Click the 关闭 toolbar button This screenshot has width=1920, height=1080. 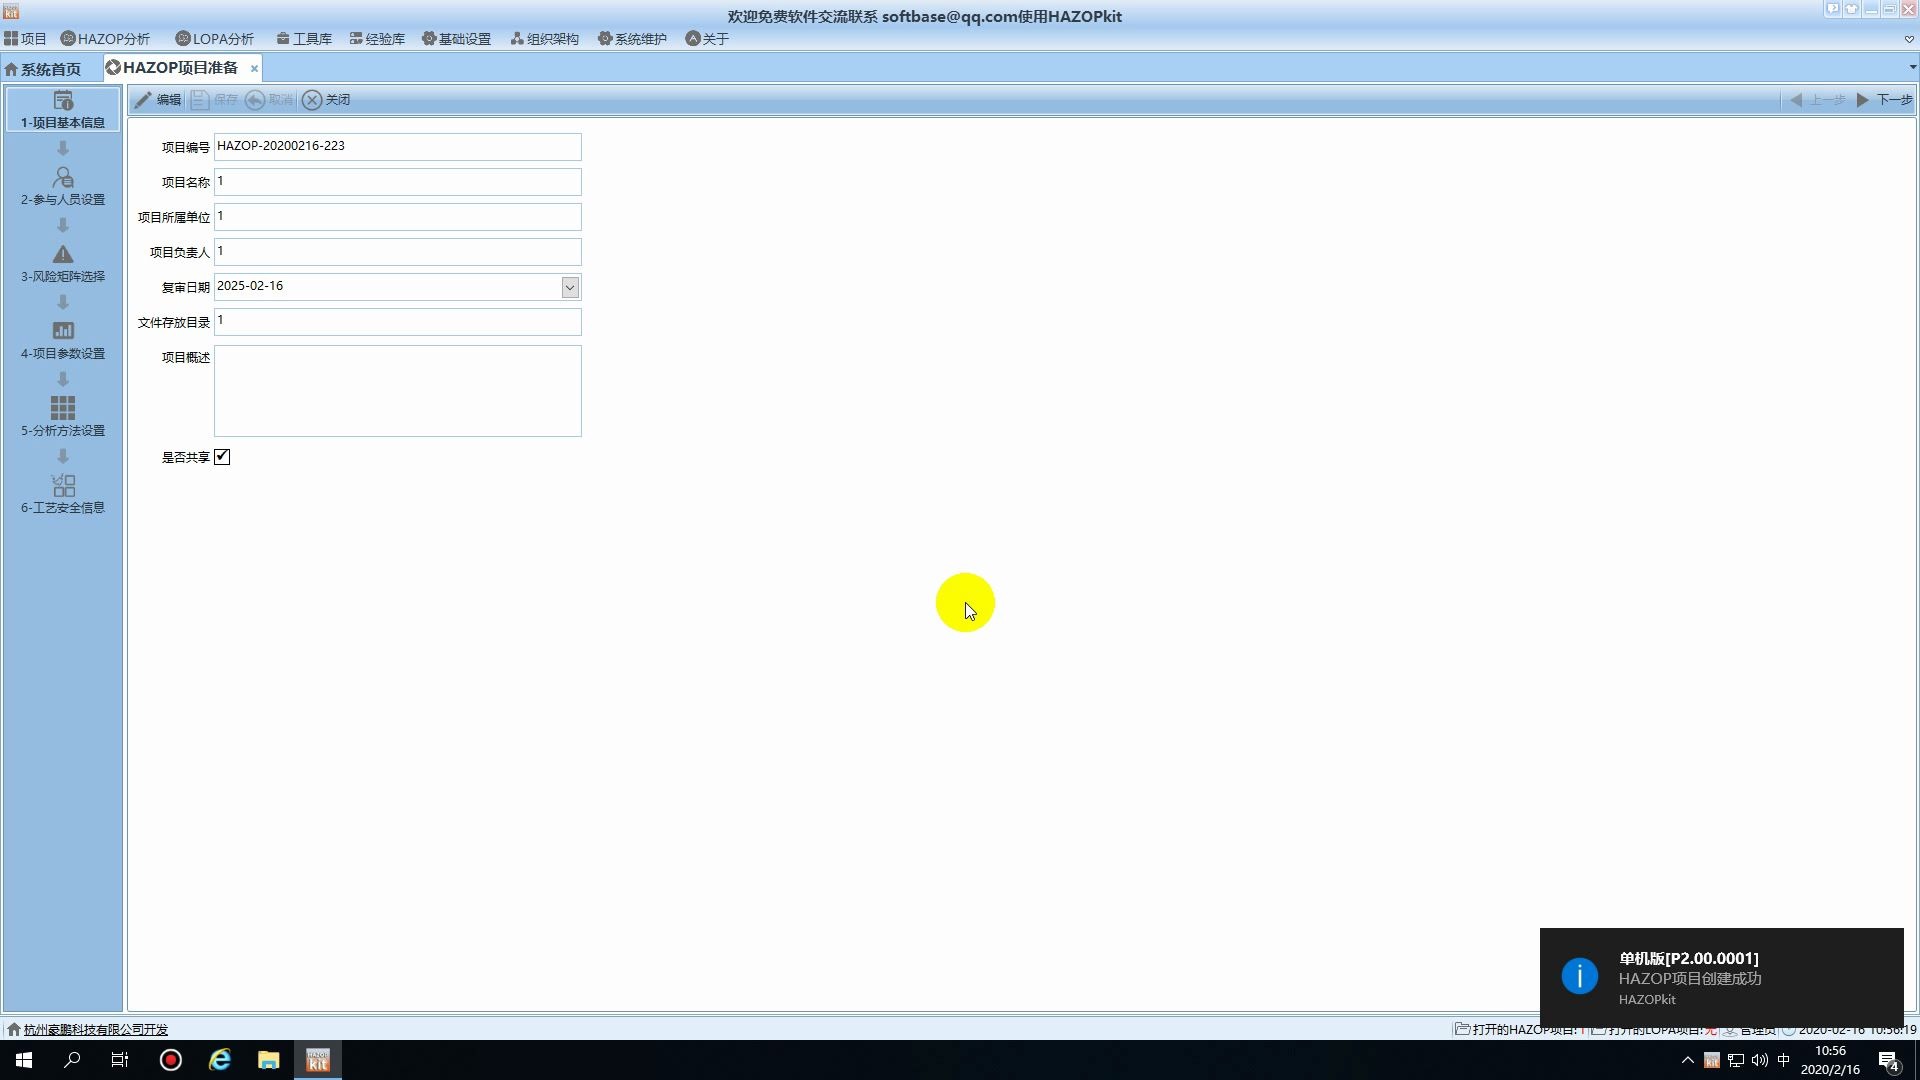click(x=327, y=100)
